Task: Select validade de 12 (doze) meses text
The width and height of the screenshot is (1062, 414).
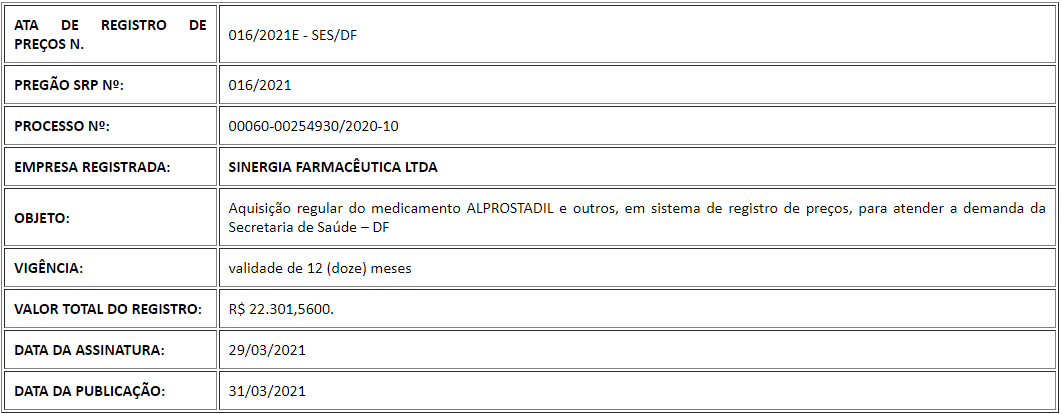Action: tap(320, 268)
